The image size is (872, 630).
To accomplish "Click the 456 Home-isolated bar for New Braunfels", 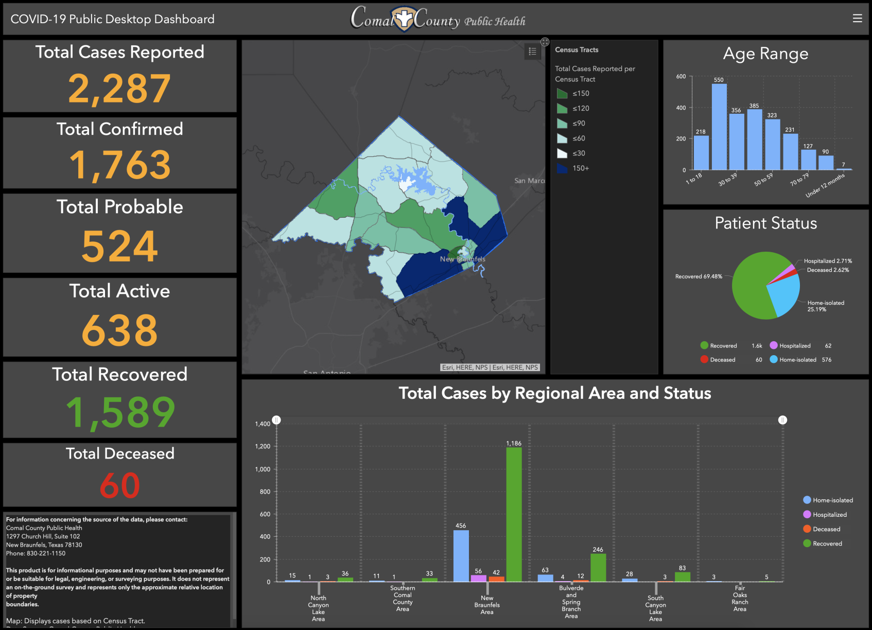I will point(460,556).
